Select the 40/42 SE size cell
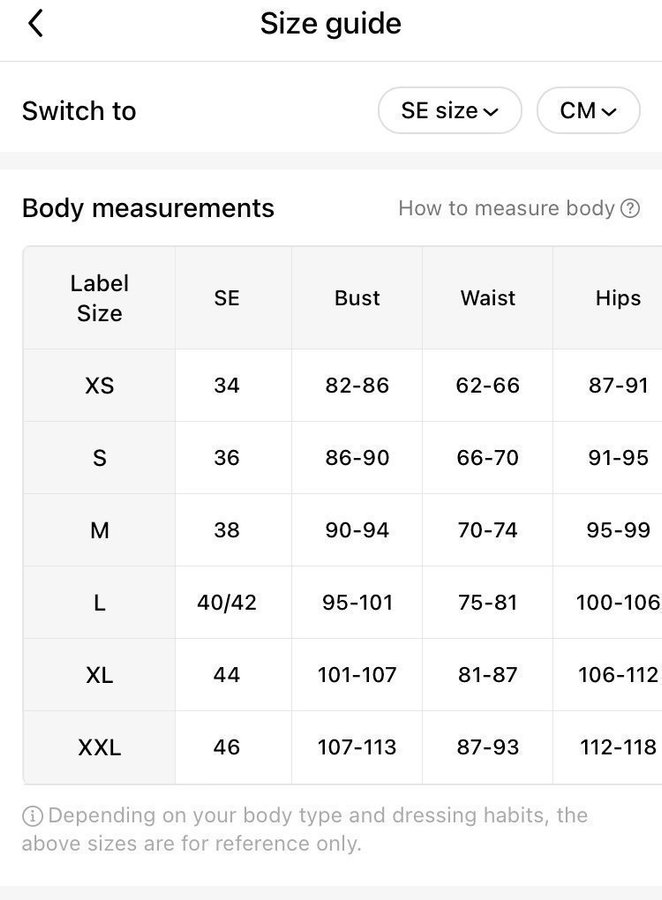 pos(227,603)
